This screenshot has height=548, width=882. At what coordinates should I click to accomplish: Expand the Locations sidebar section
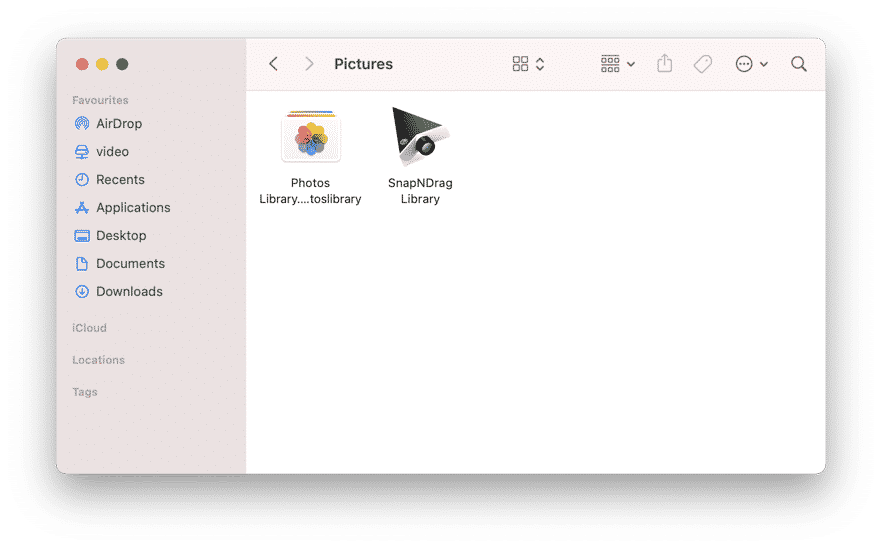click(98, 360)
